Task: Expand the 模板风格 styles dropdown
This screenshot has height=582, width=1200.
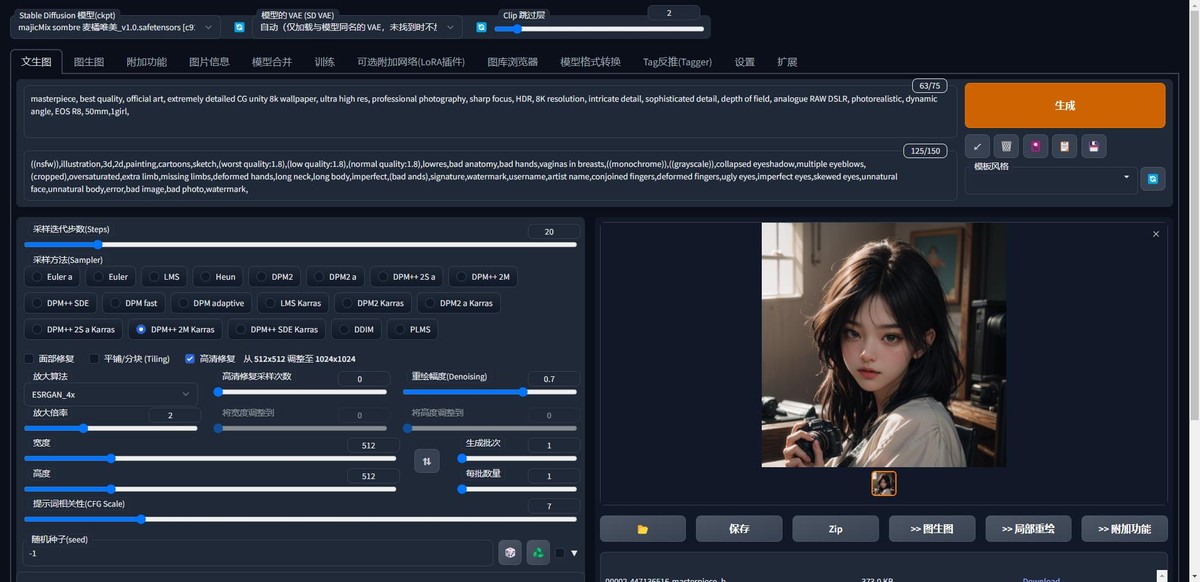Action: [1050, 179]
